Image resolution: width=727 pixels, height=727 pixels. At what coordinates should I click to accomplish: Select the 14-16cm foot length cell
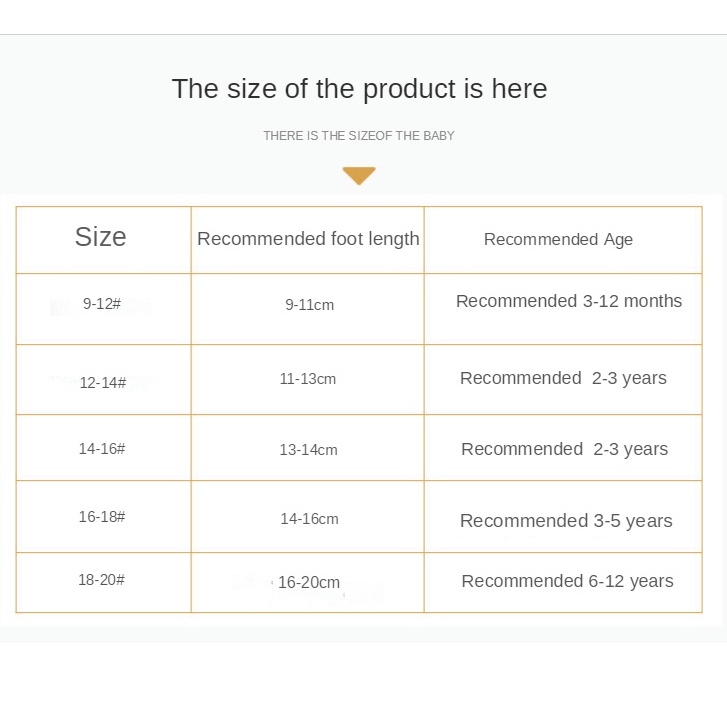[309, 519]
